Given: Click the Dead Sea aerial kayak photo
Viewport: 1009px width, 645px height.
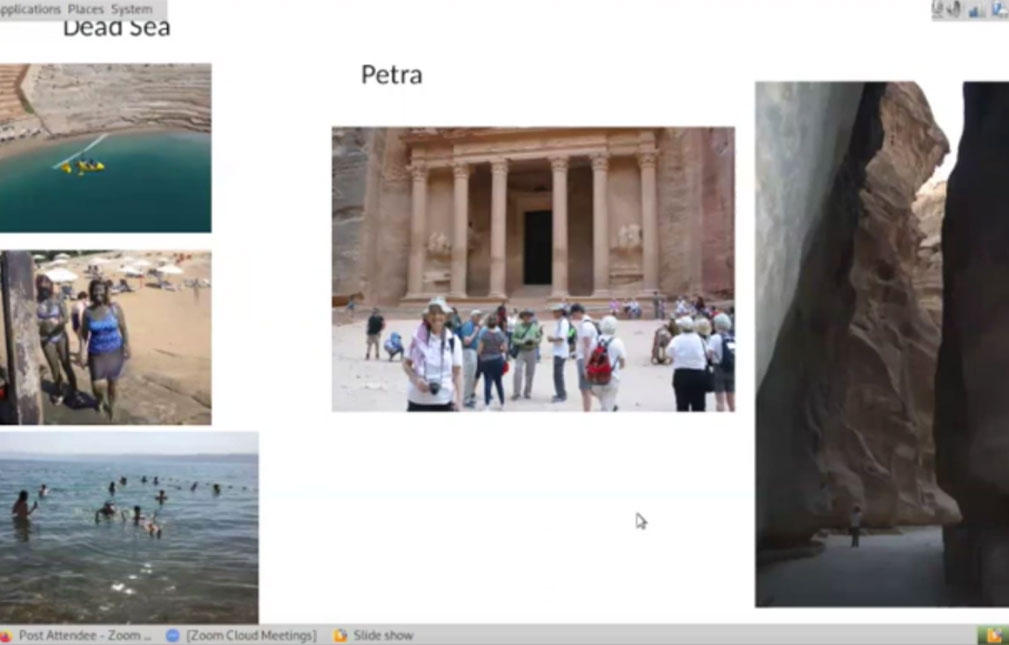Looking at the screenshot, I should (x=105, y=148).
